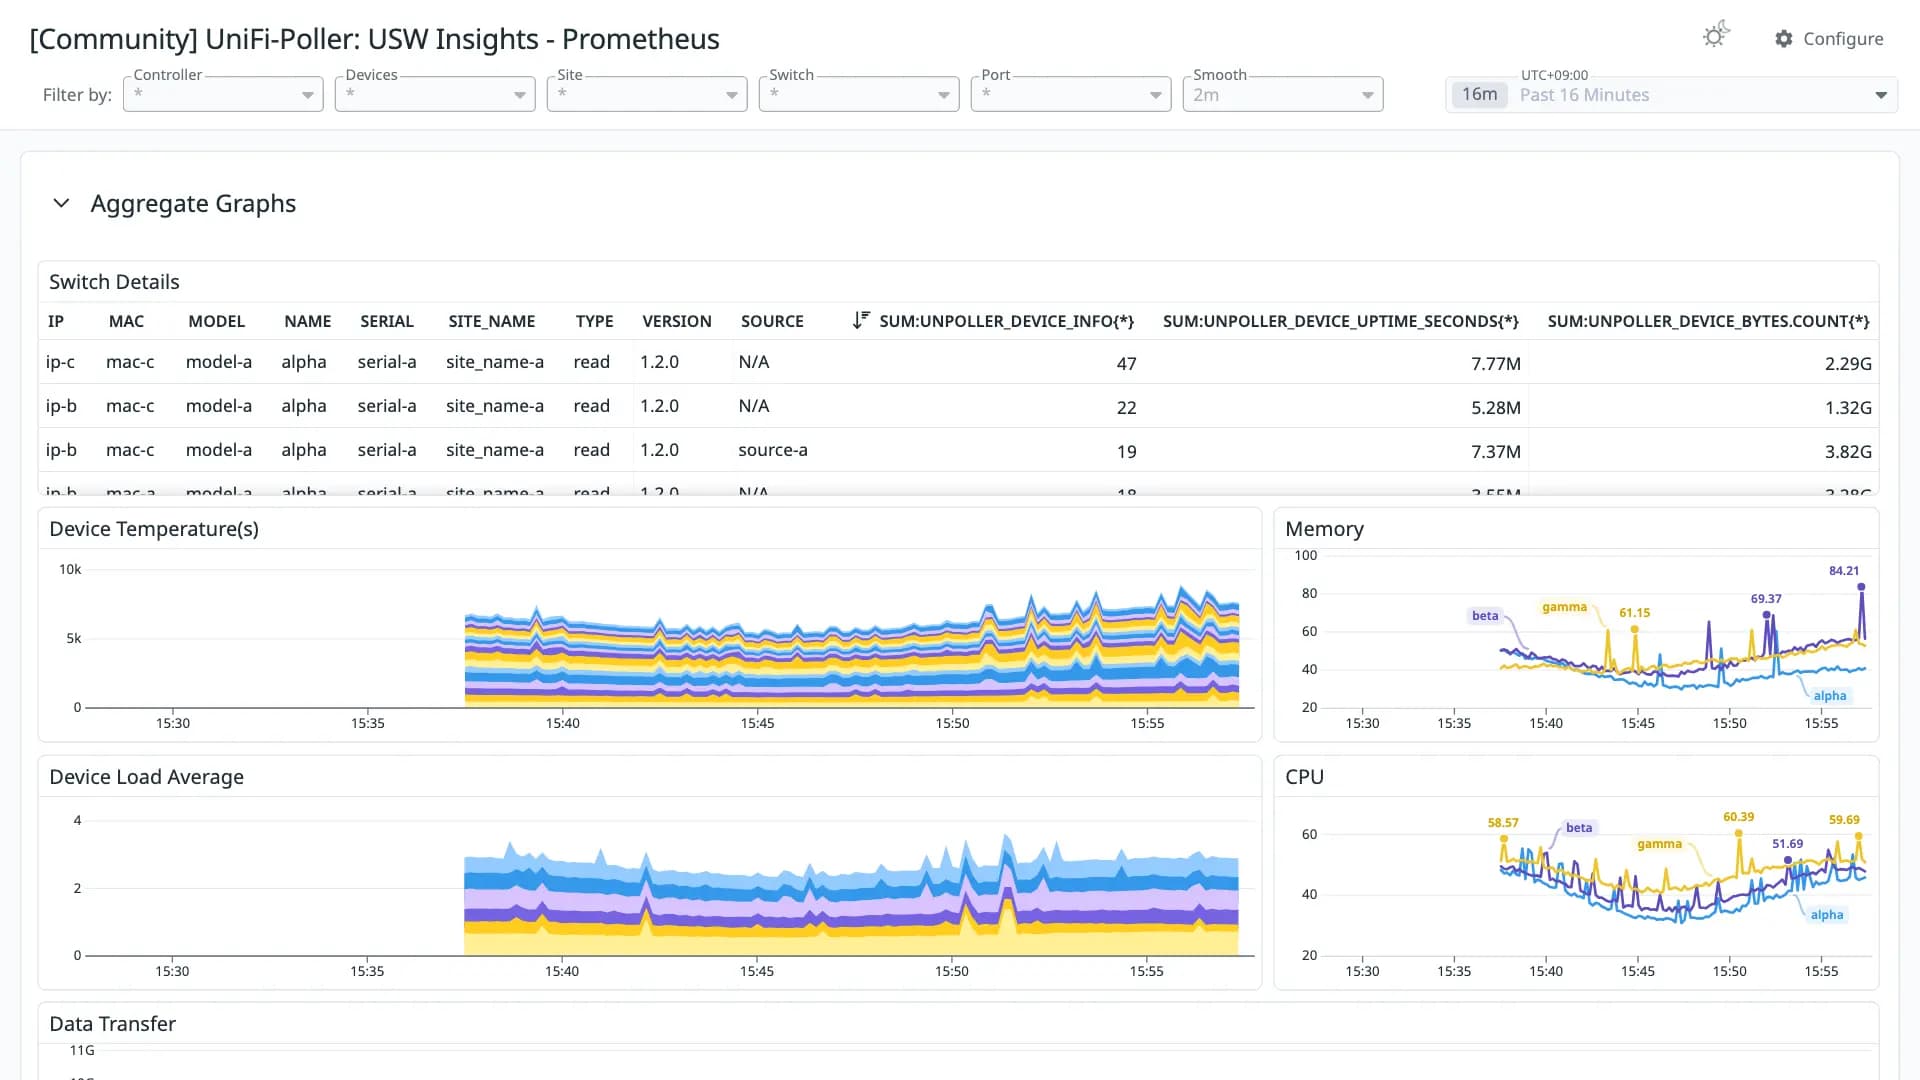Image resolution: width=1920 pixels, height=1080 pixels.
Task: Open the Devices filter dropdown
Action: point(435,94)
